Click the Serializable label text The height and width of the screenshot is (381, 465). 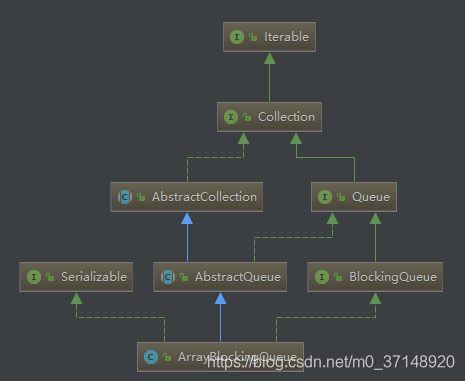(94, 277)
